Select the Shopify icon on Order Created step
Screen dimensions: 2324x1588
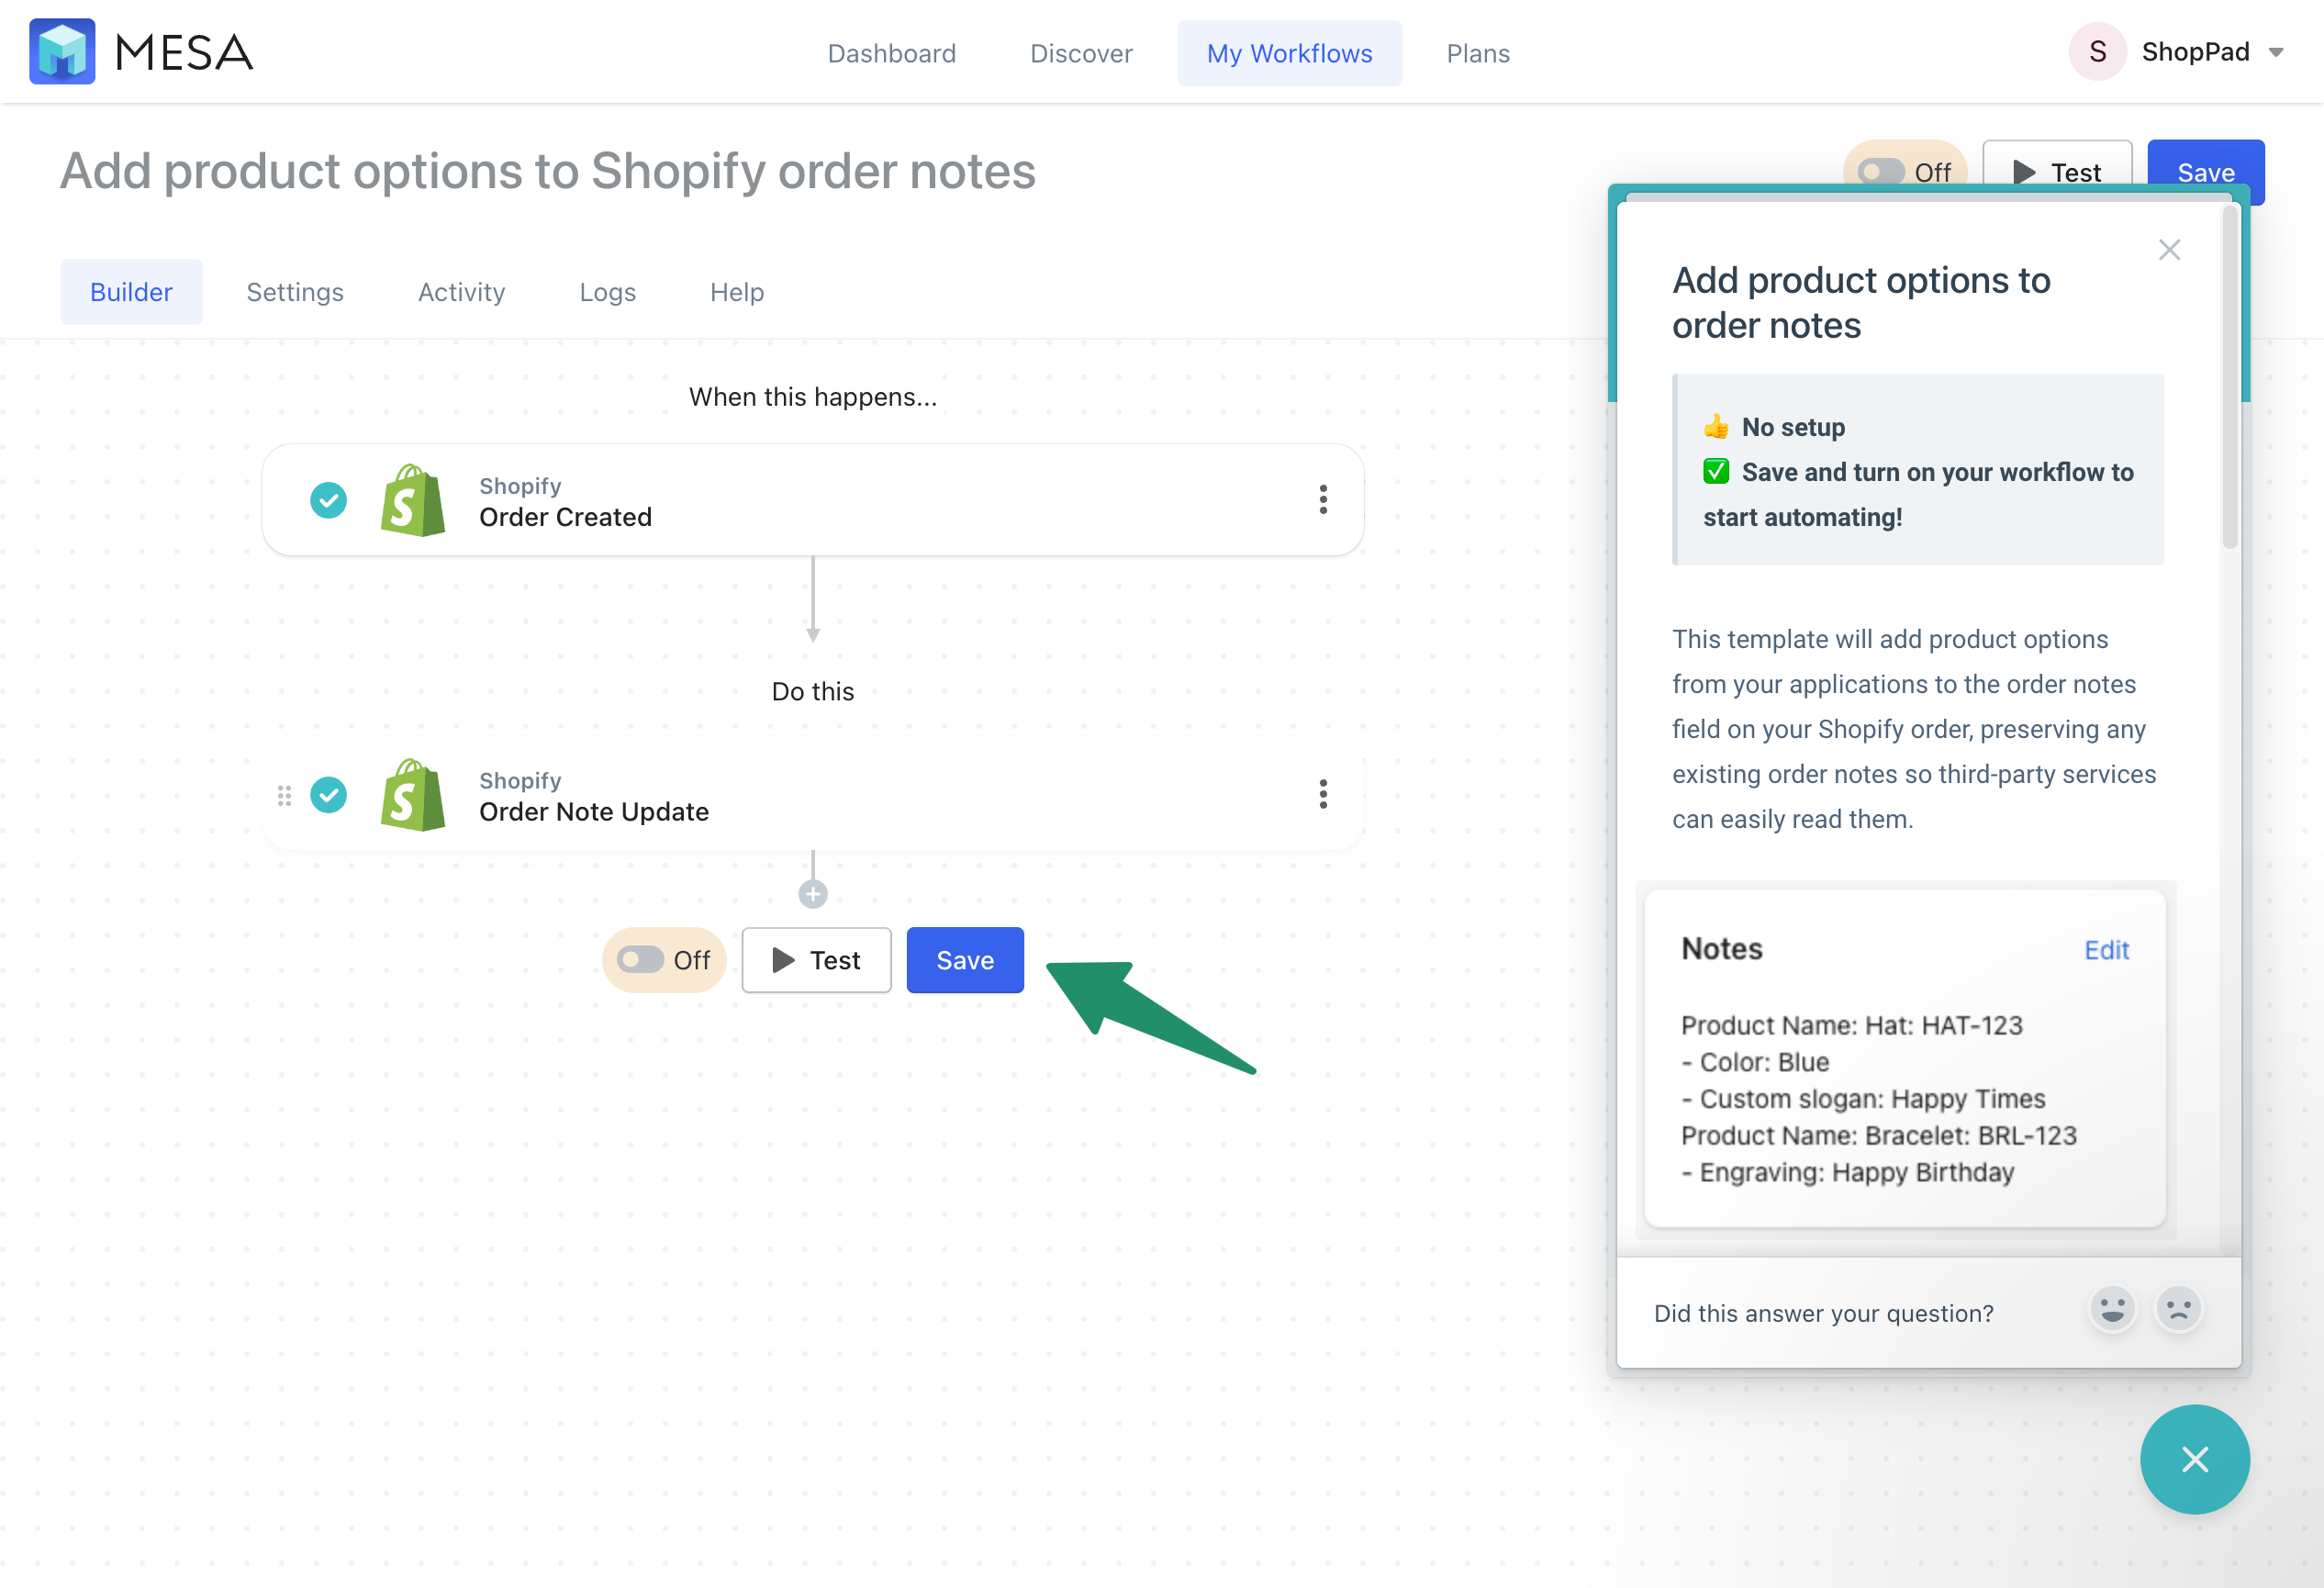pos(412,500)
